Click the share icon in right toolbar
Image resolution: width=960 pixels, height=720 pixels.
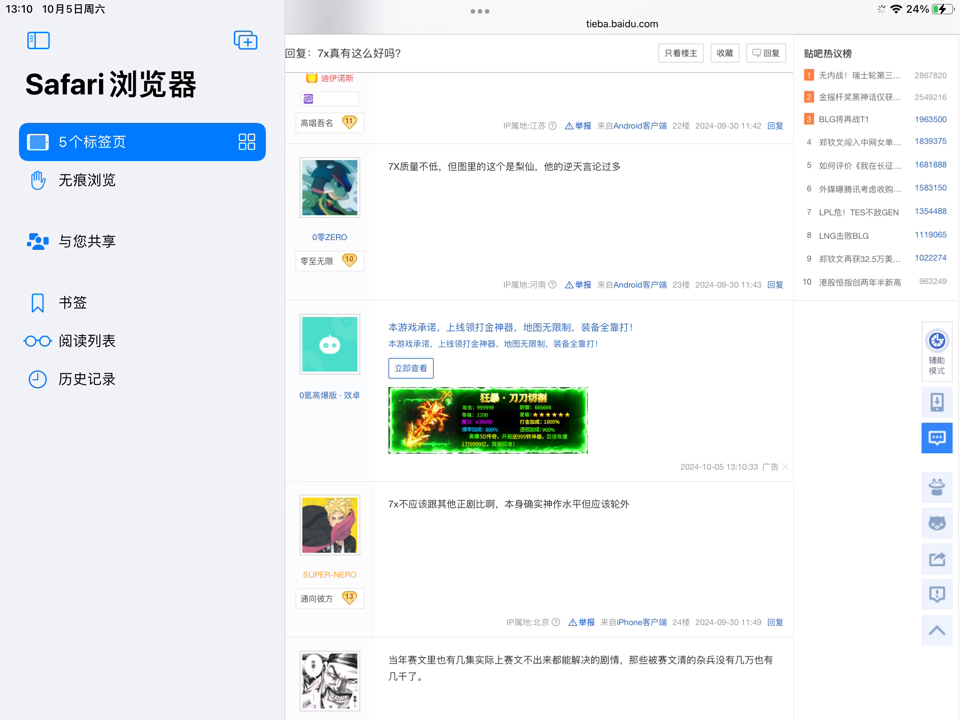(937, 559)
